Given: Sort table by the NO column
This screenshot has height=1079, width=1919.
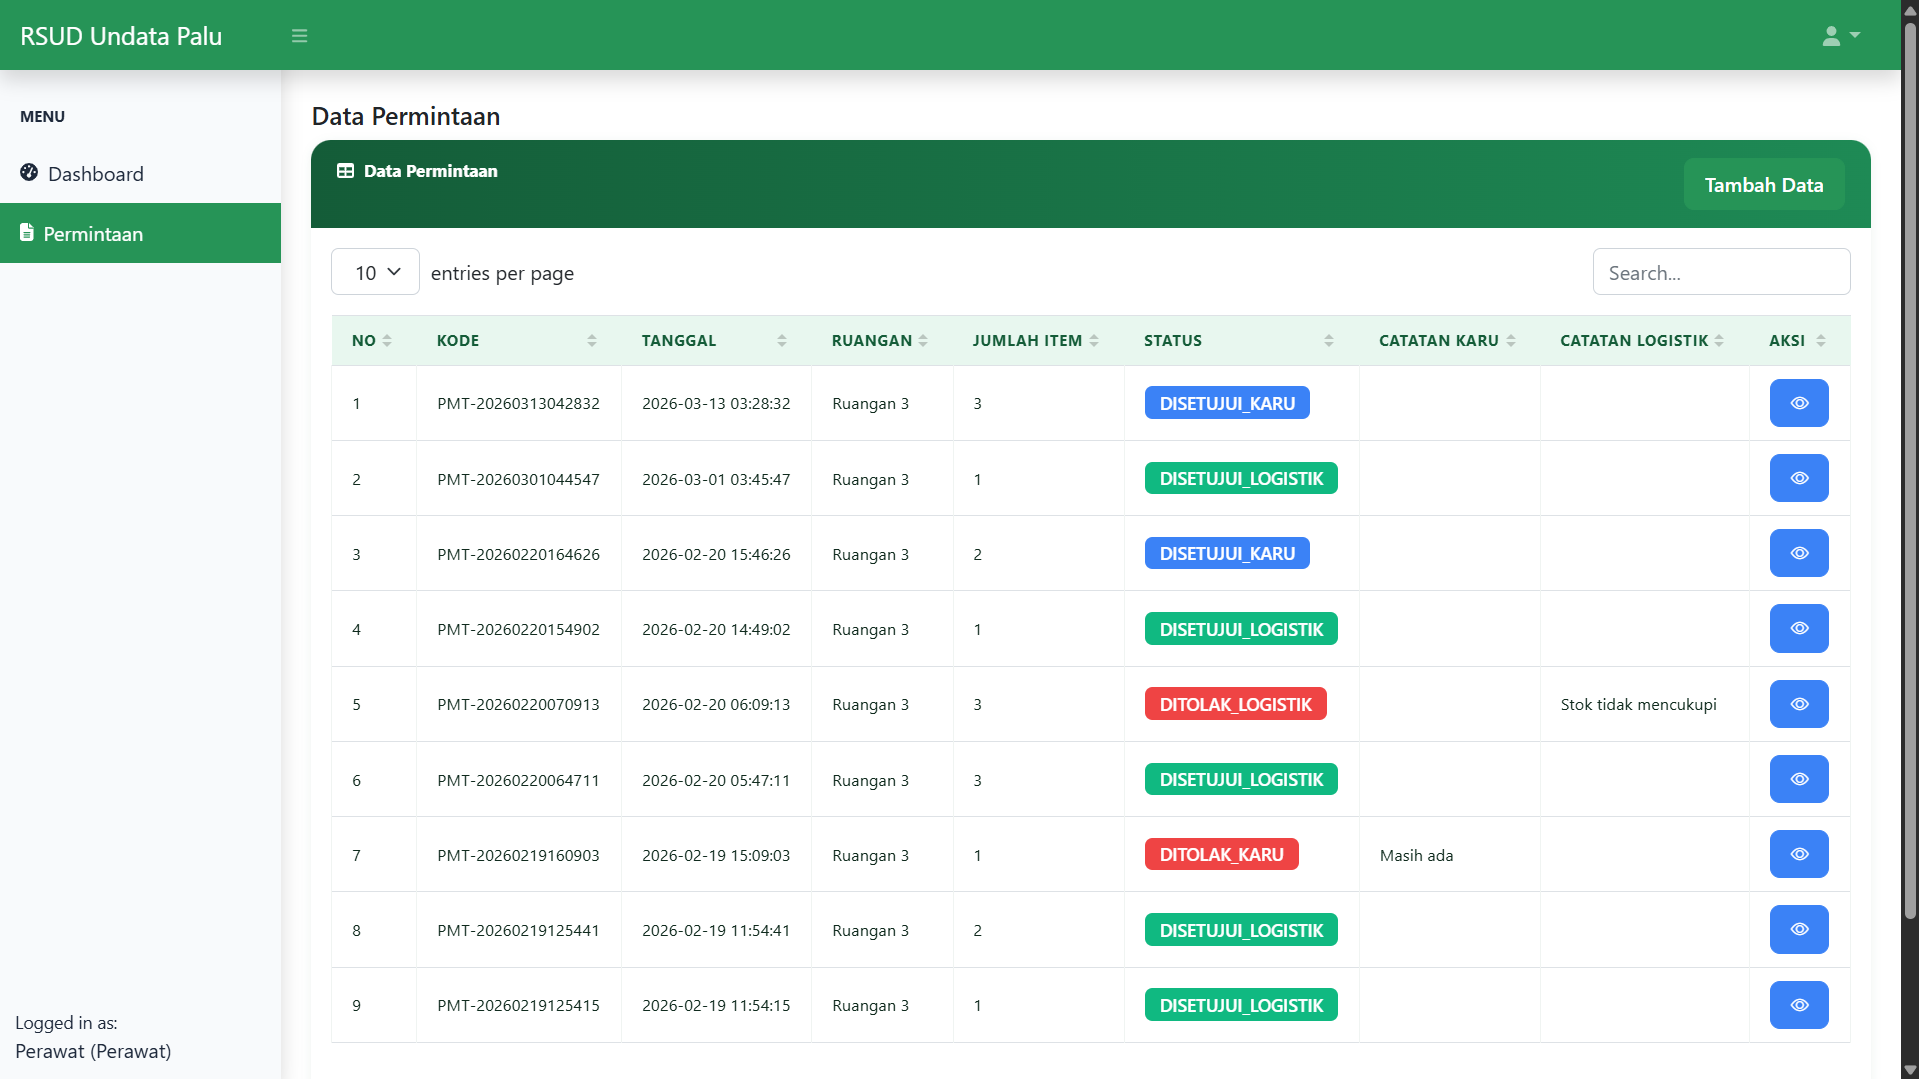Looking at the screenshot, I should point(372,341).
